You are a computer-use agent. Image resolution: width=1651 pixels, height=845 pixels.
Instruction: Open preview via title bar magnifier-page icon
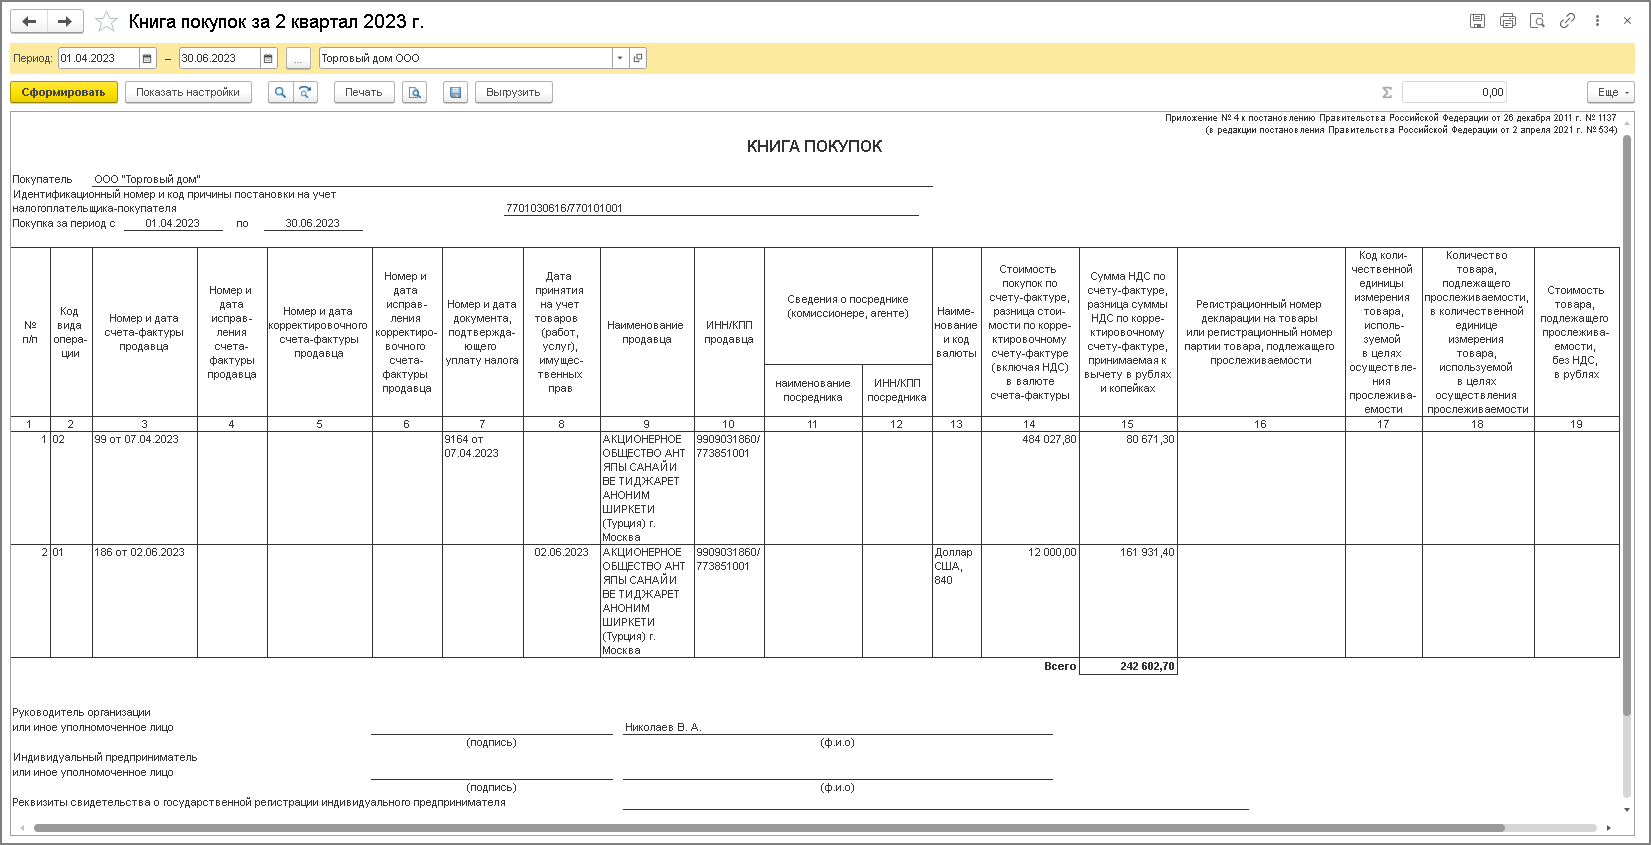click(1538, 21)
